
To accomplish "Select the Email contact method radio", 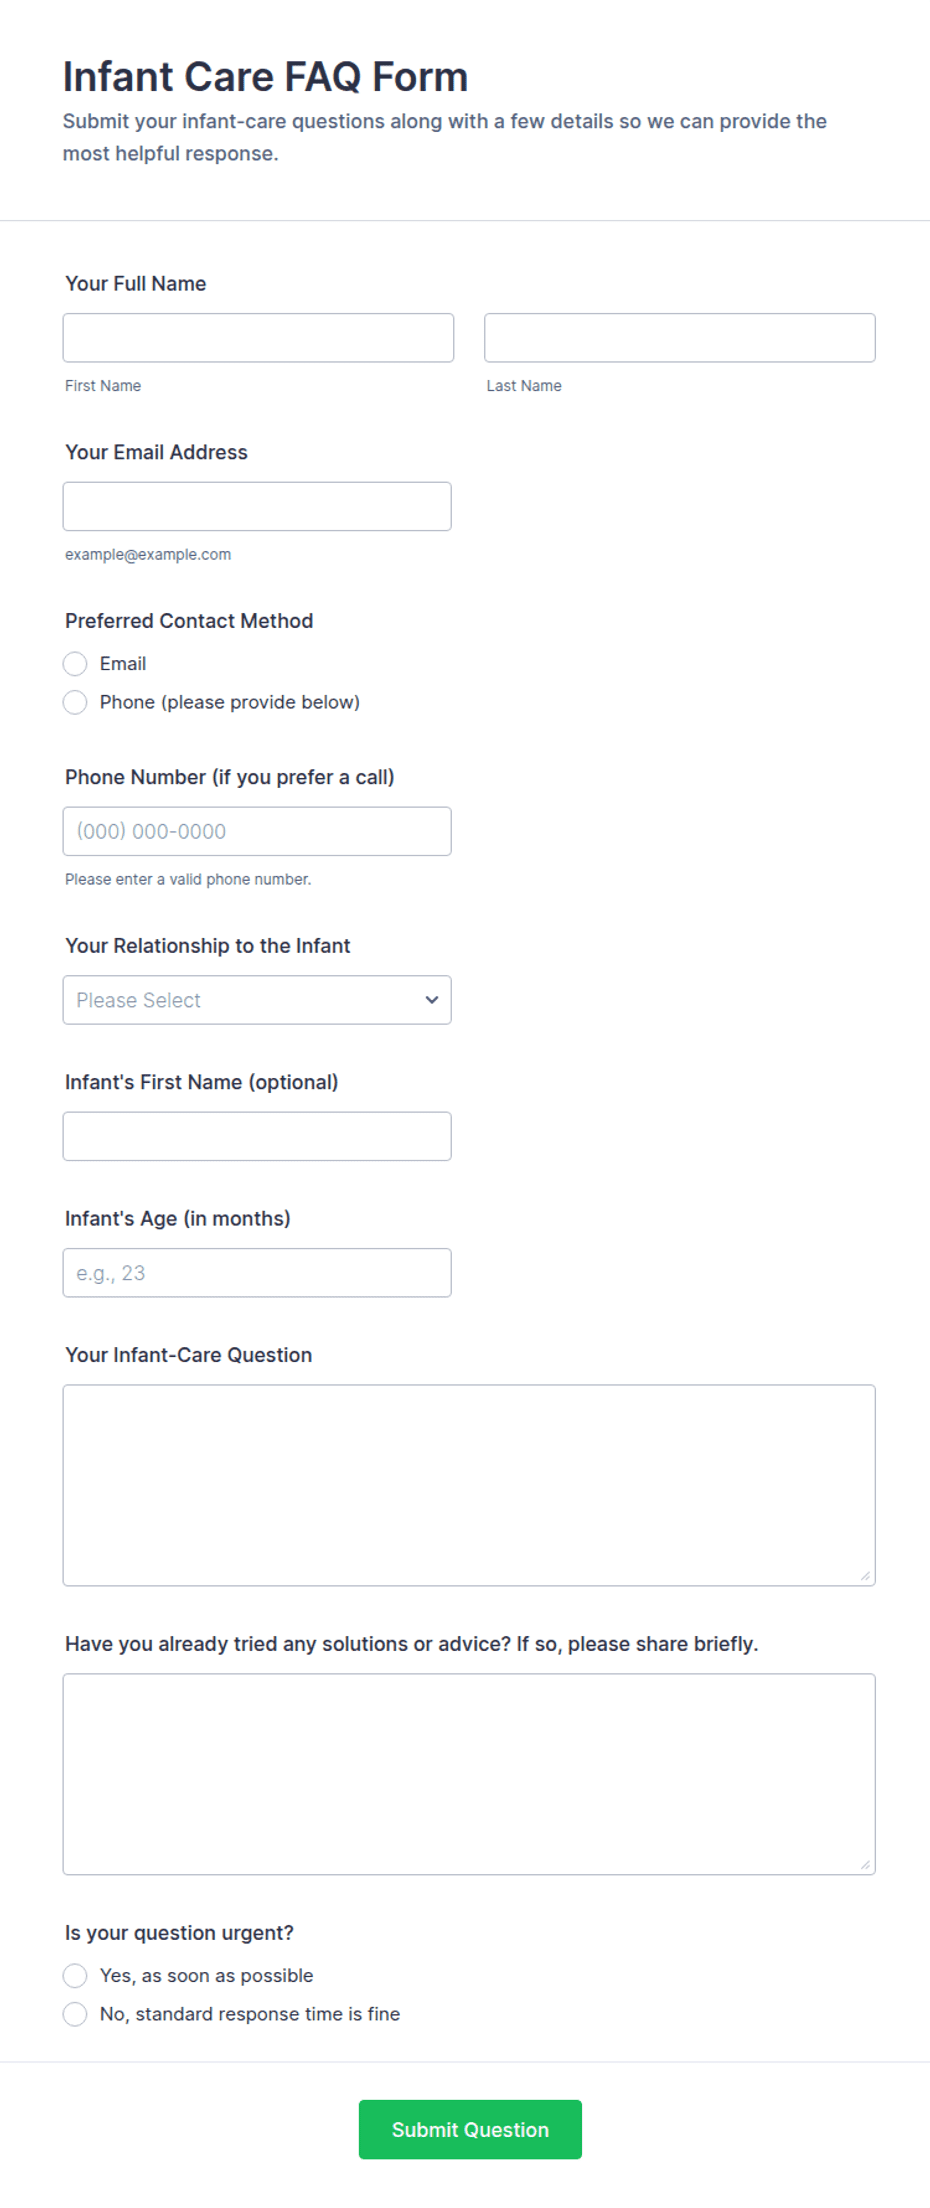I will 75,664.
